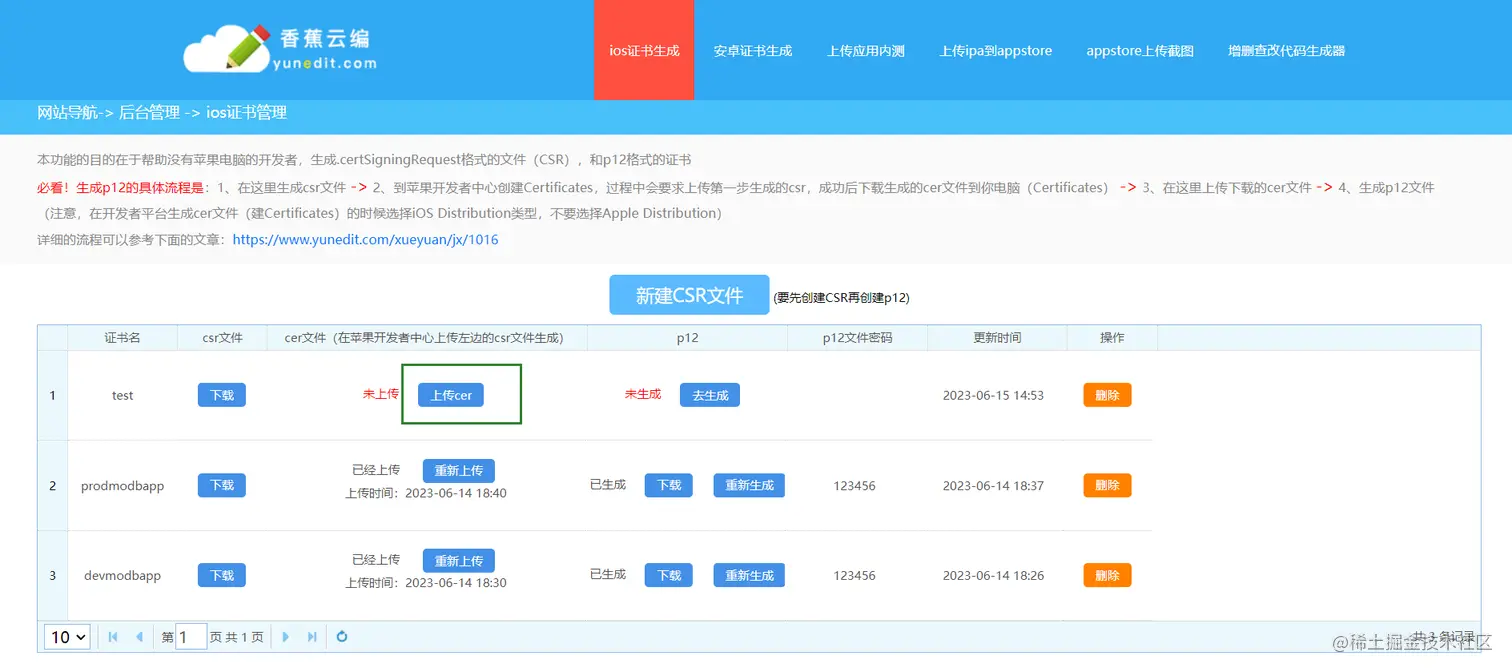
Task: Click password 123456 in prodmodbapp row
Action: pos(854,485)
